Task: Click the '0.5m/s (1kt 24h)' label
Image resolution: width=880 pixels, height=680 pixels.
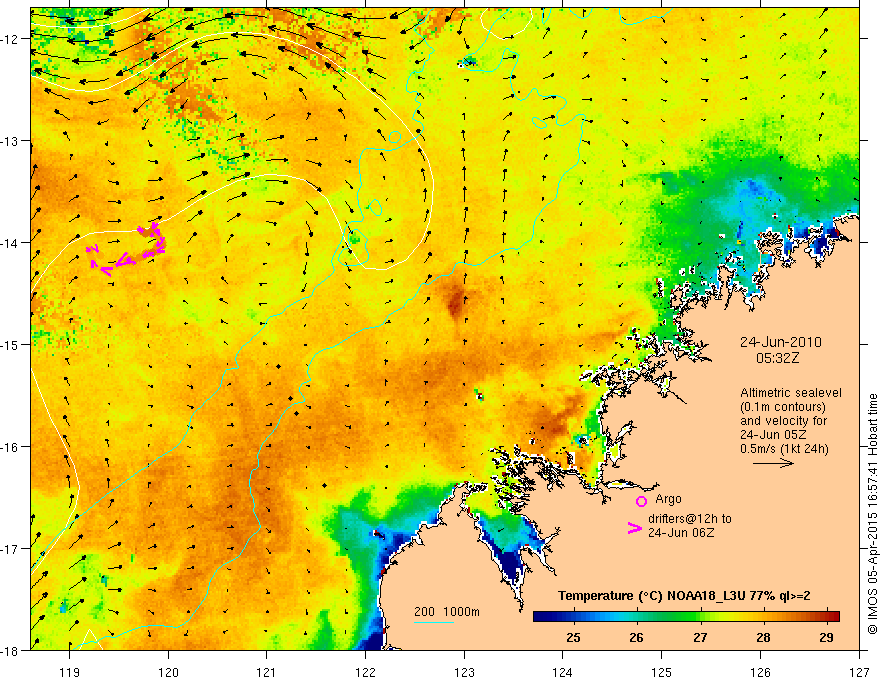Action: pyautogui.click(x=784, y=449)
